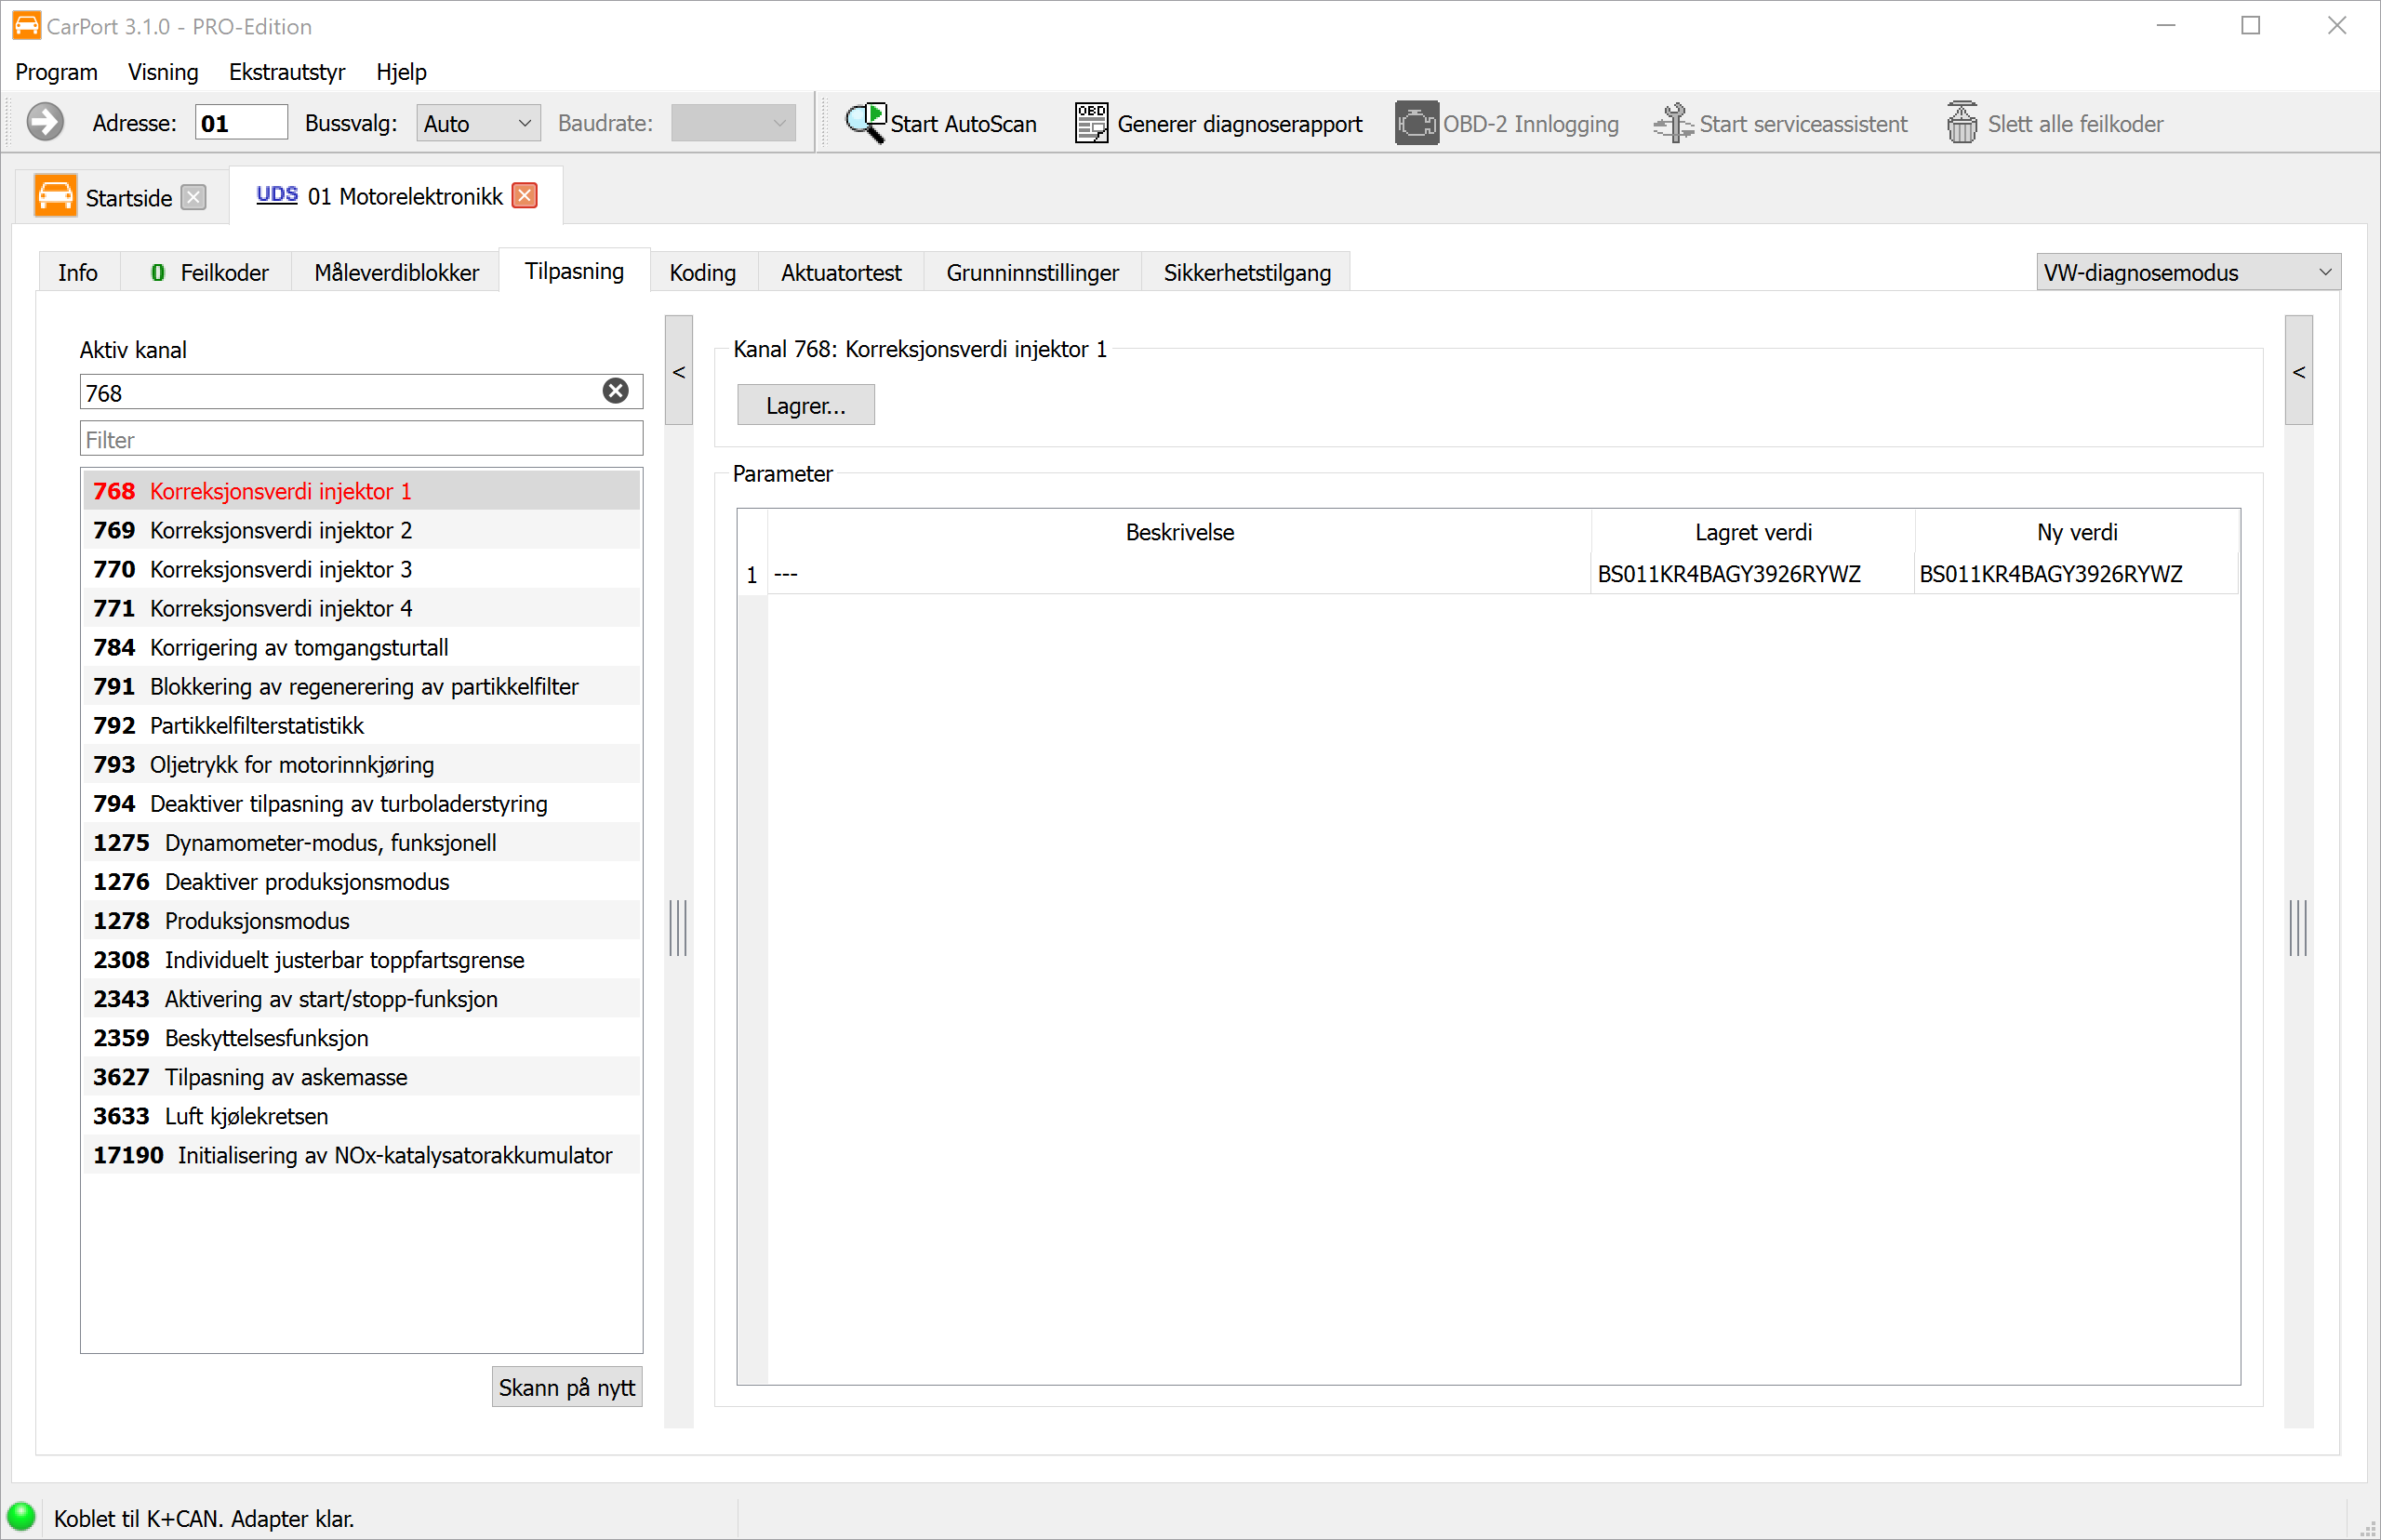Viewport: 2381px width, 1540px height.
Task: Select channel 792 Partikkelfilterstatistikk
Action: (x=361, y=725)
